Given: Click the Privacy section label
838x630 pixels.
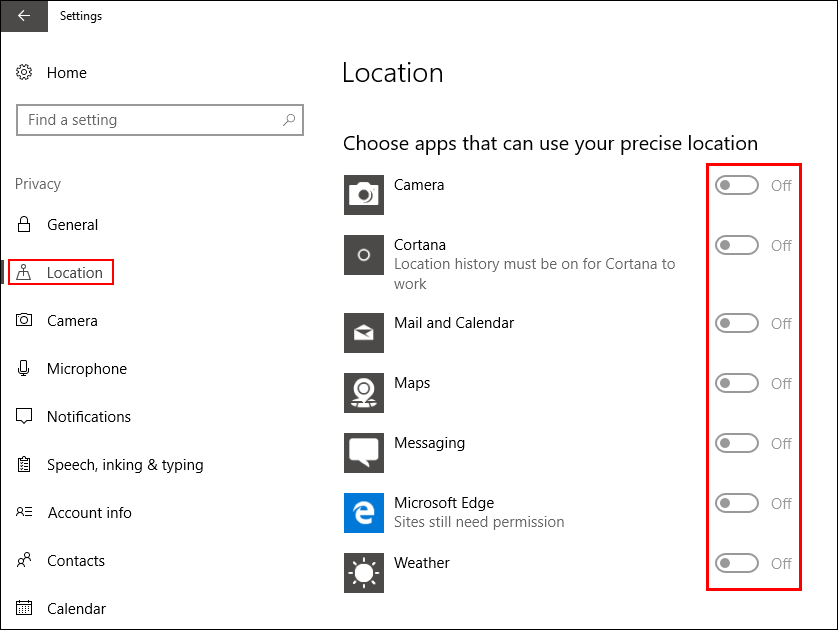Looking at the screenshot, I should 38,184.
